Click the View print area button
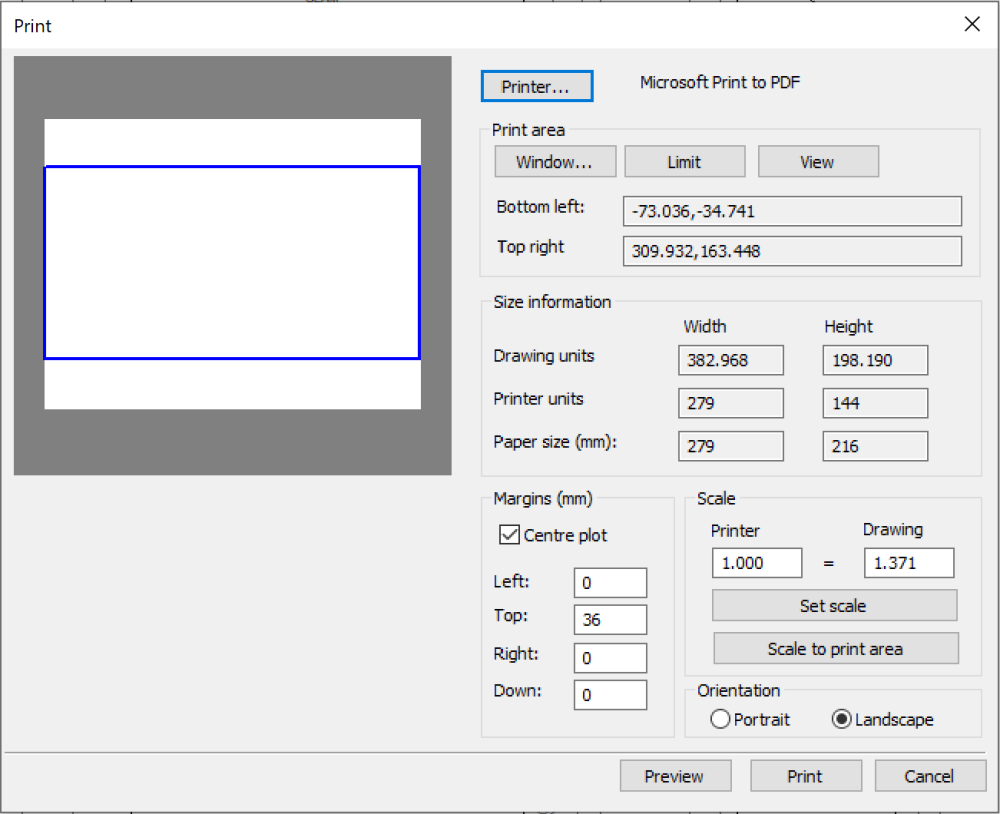This screenshot has width=1000, height=814. pos(818,161)
